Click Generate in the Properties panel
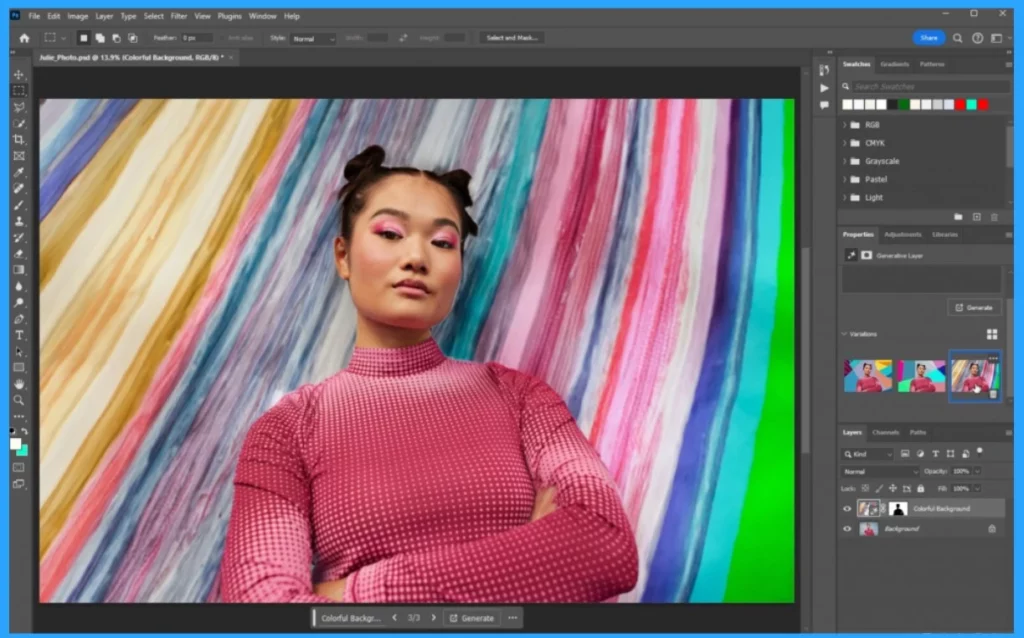1024x638 pixels. pos(974,308)
